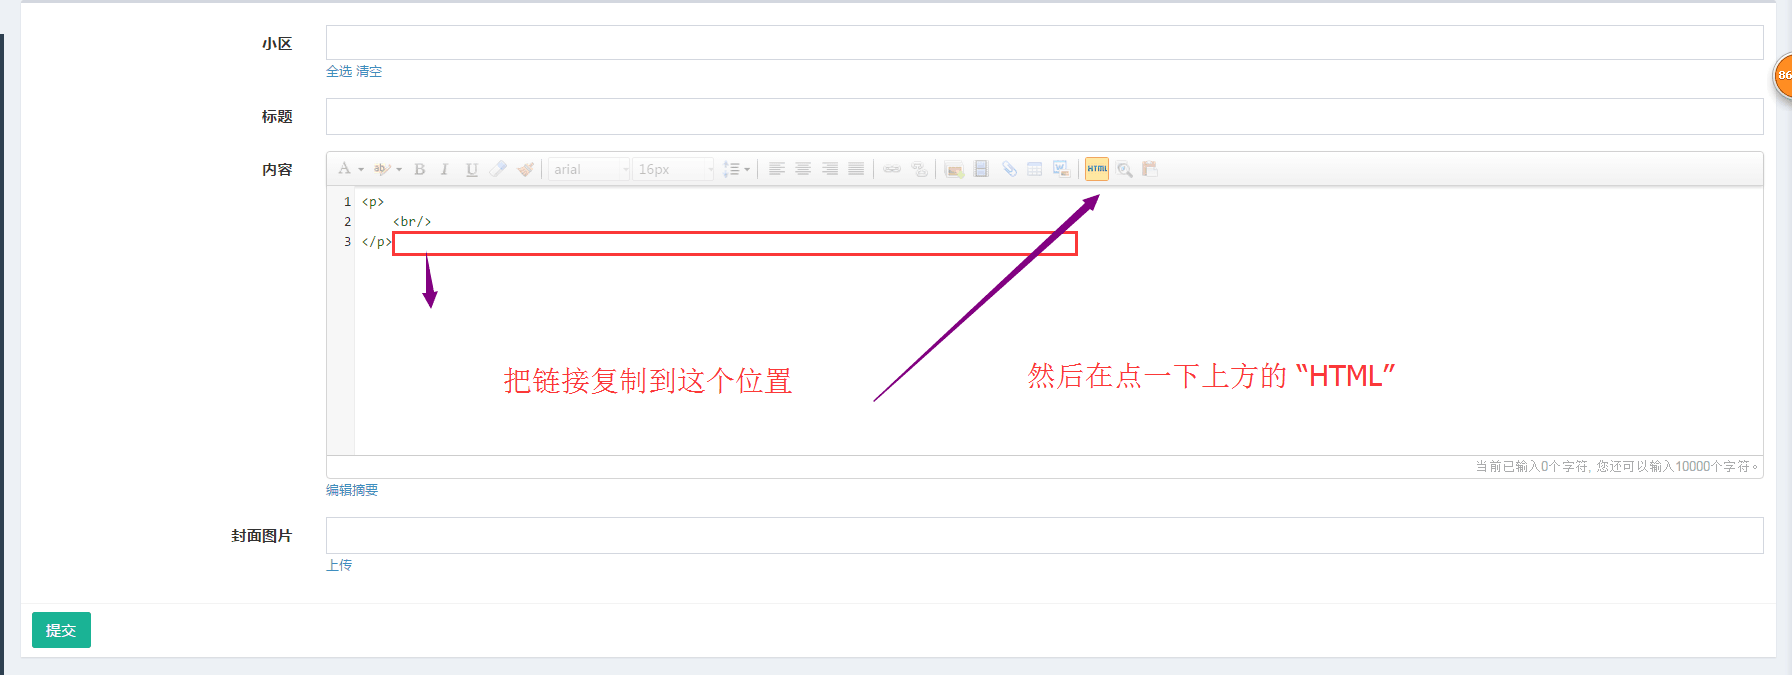This screenshot has height=675, width=1792.
Task: Click the preview magnifier icon
Action: [1124, 170]
